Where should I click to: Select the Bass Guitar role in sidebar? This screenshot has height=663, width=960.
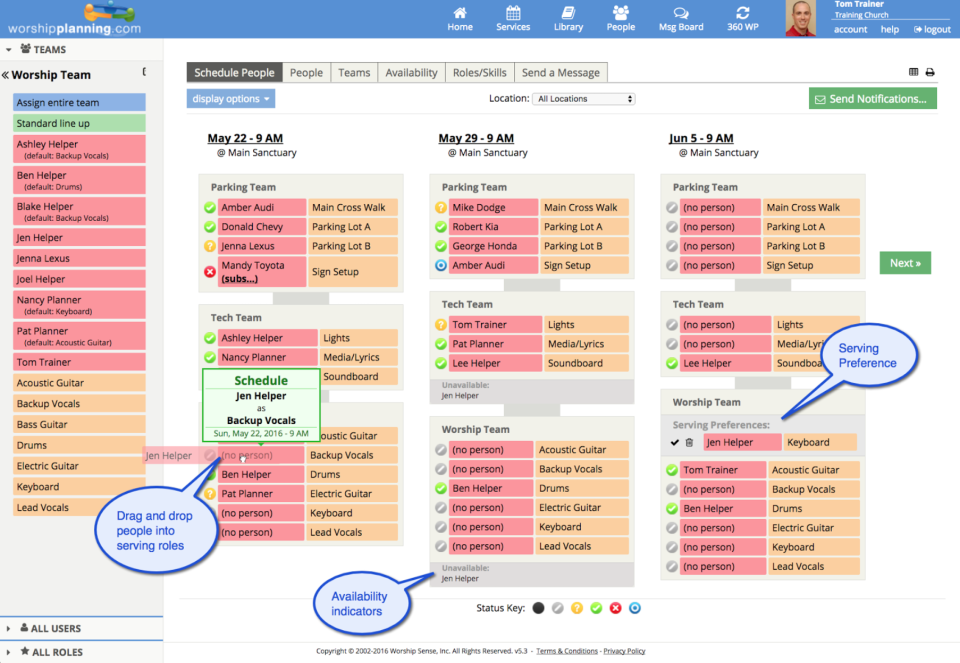click(x=79, y=424)
